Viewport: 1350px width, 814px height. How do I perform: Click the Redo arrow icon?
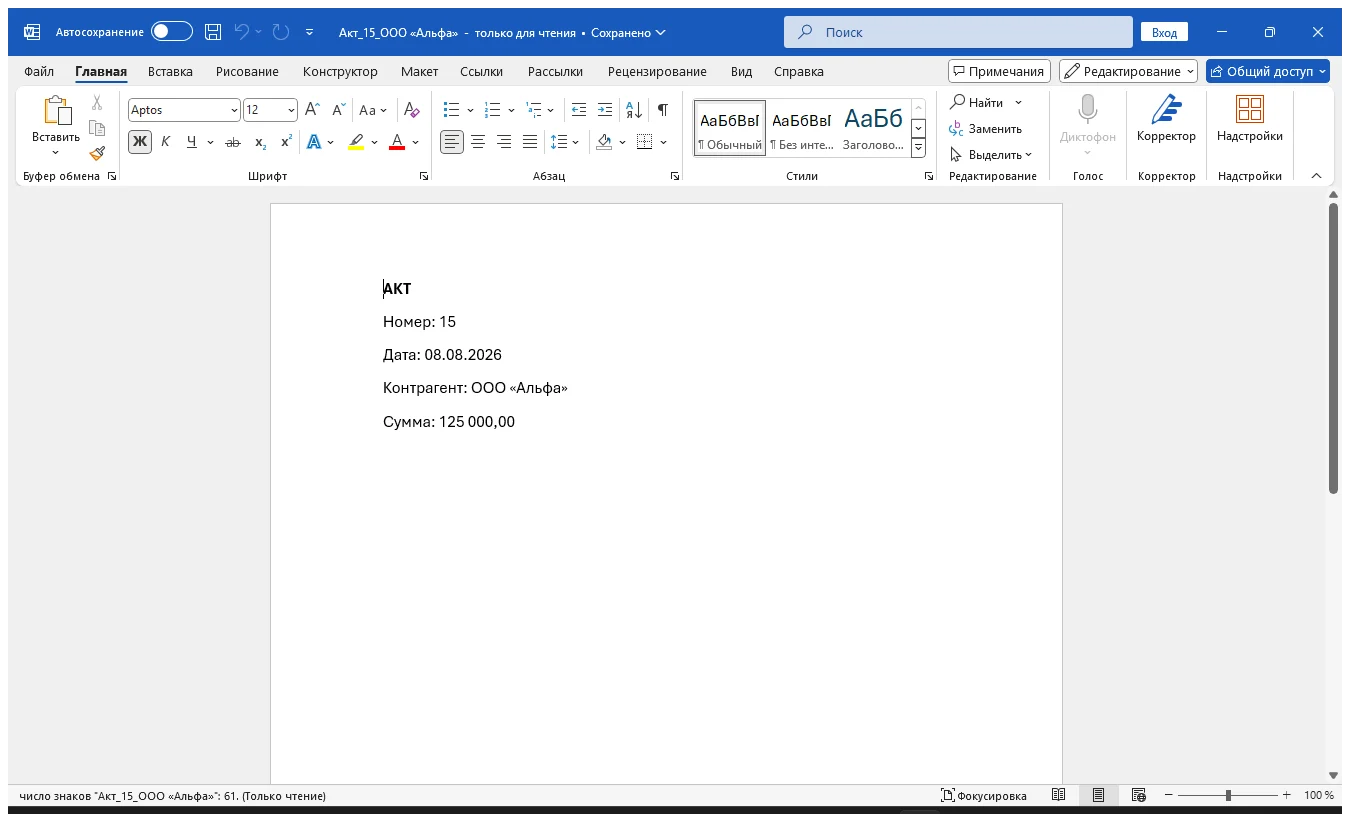[281, 32]
